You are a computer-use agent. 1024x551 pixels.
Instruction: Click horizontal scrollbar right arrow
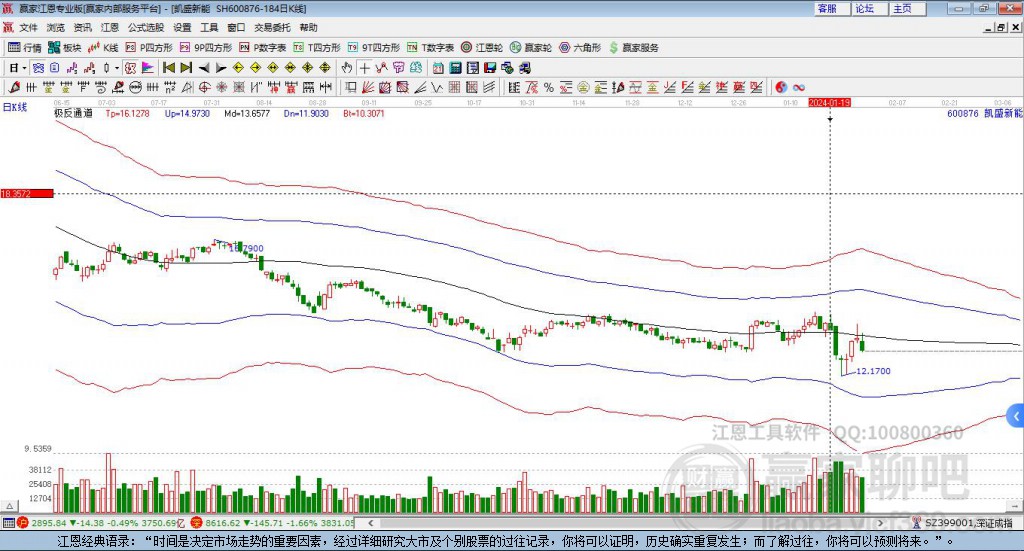(880, 523)
